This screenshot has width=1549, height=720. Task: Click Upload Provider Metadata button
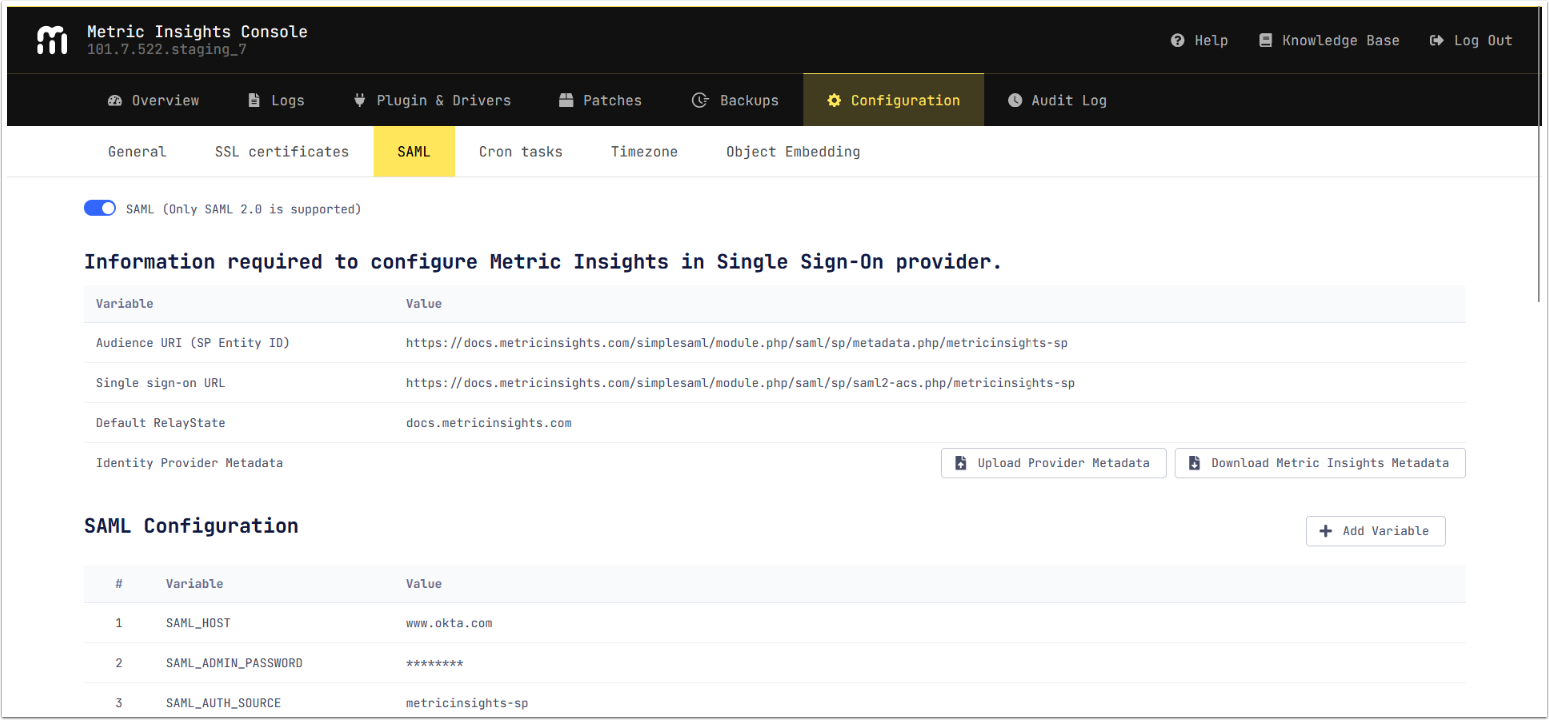[x=1053, y=463]
